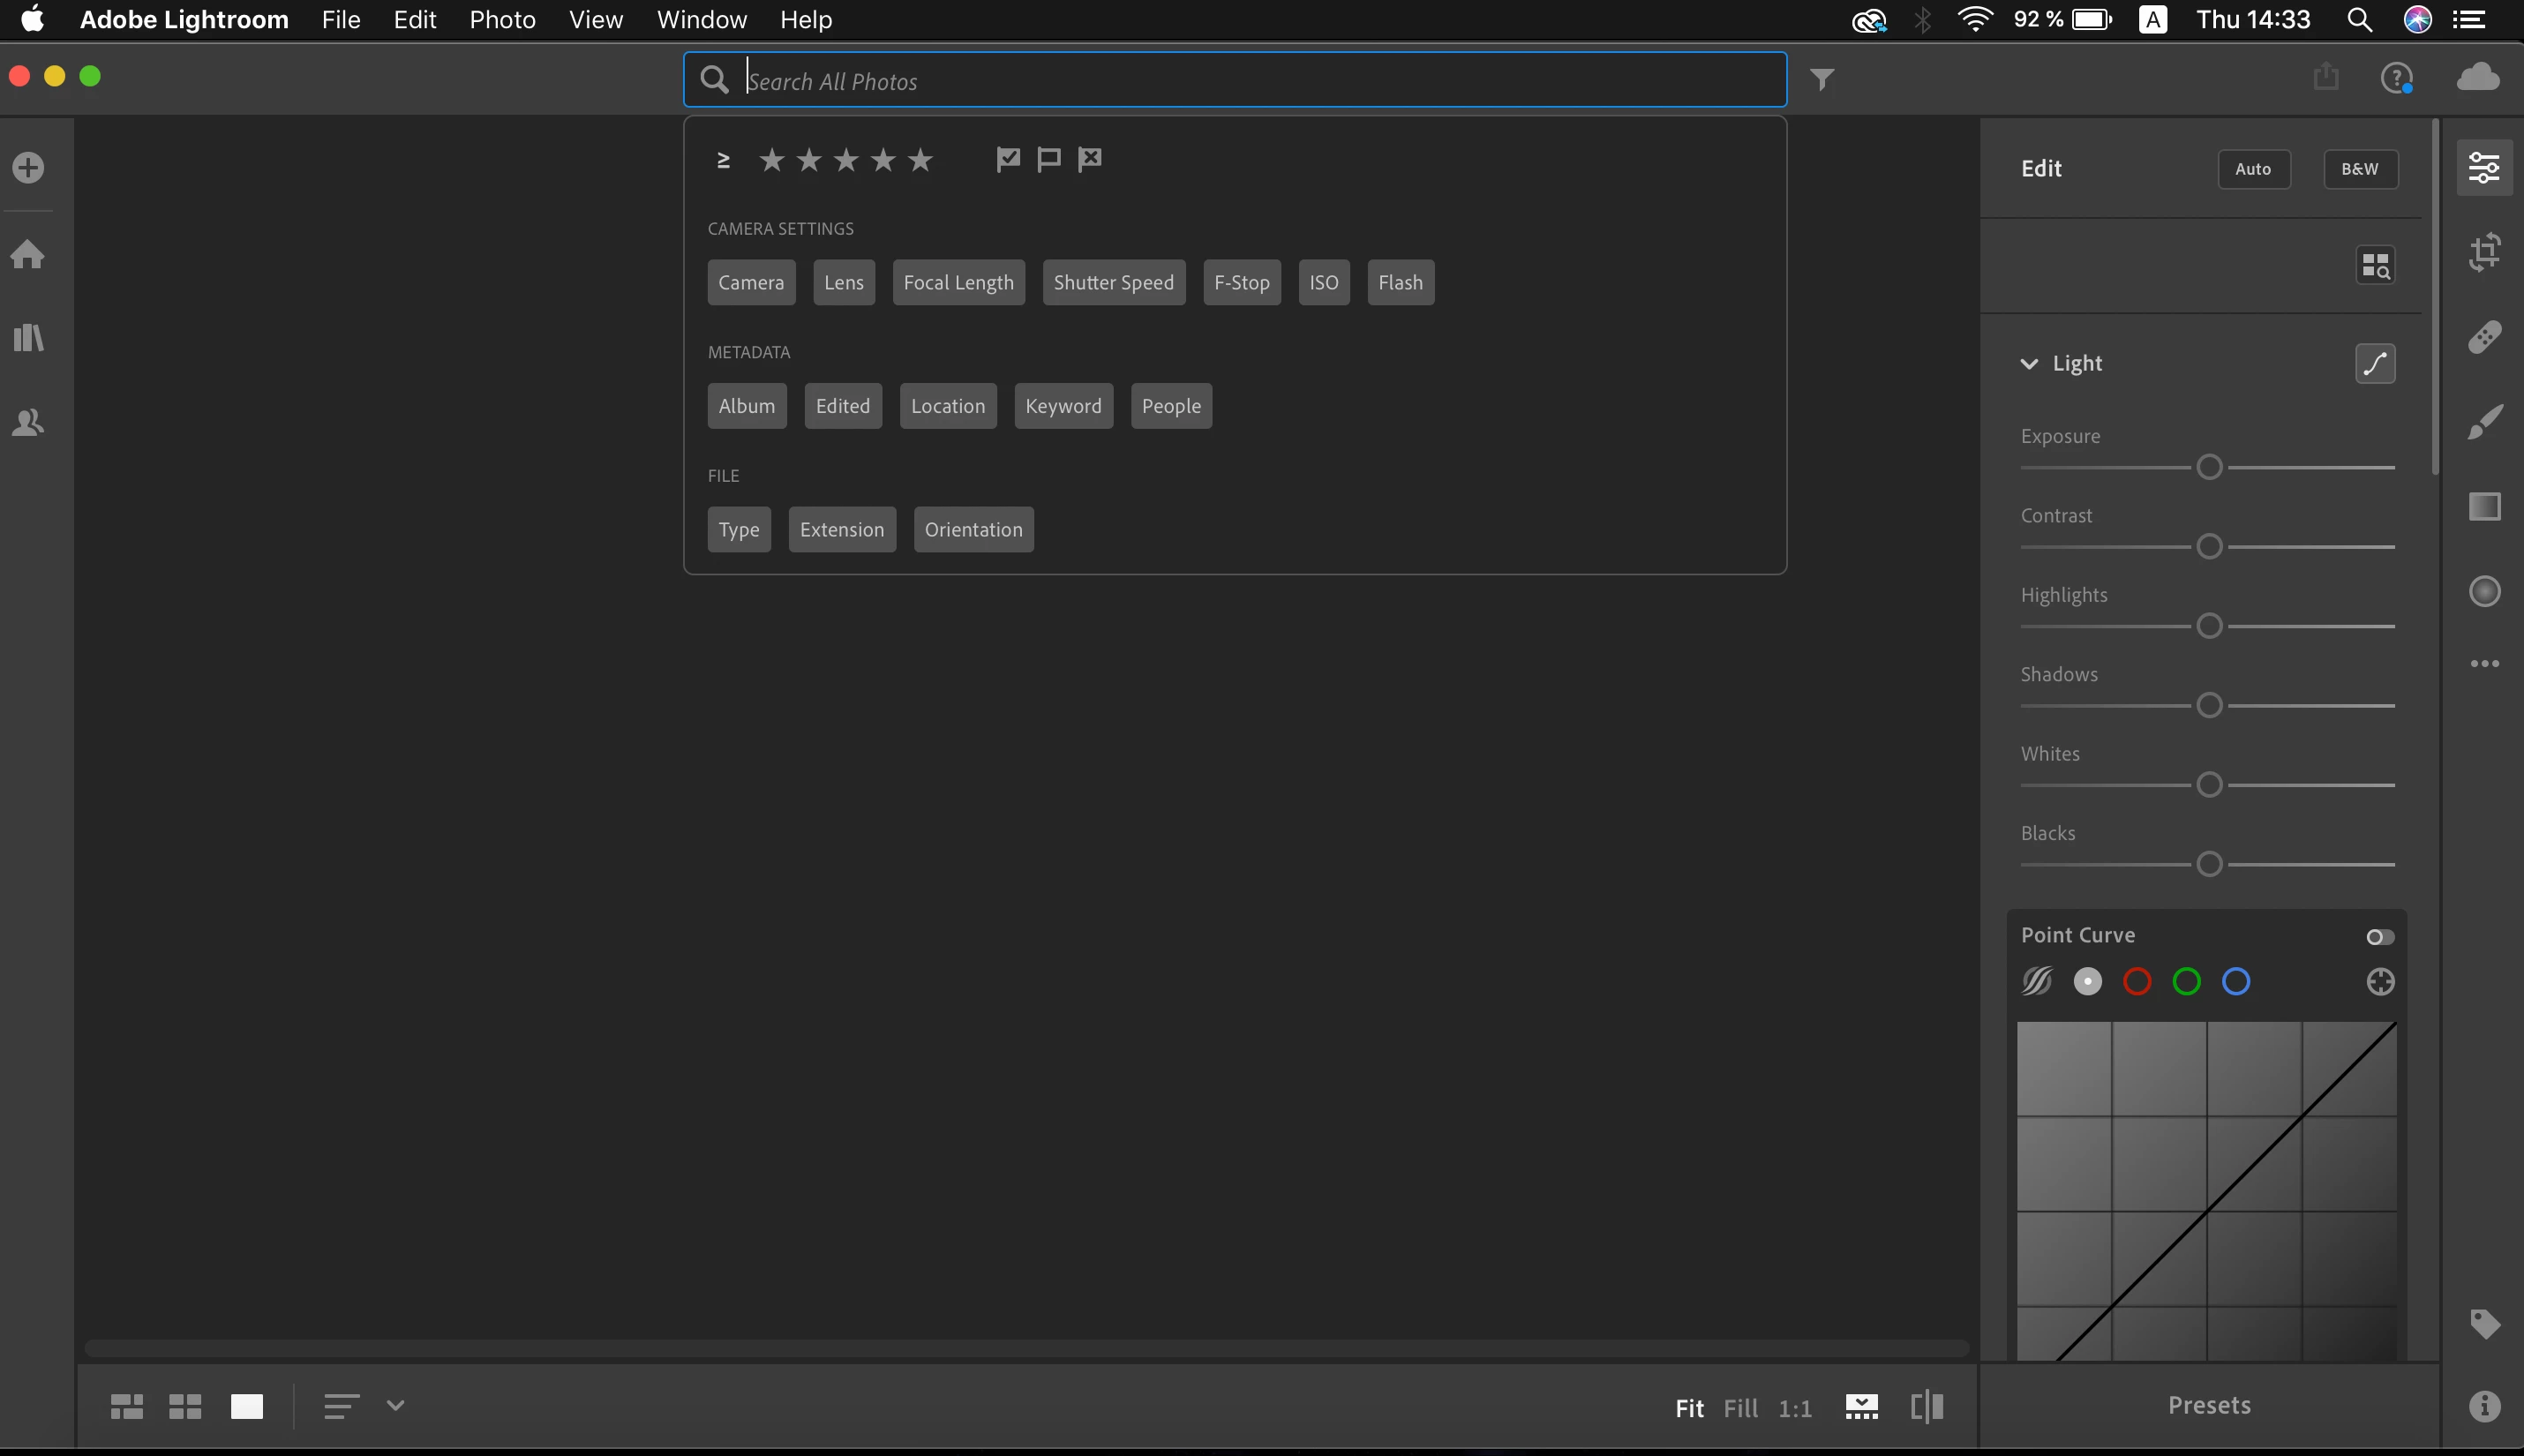
Task: Select the Linear Gradient tool
Action: tap(2484, 507)
